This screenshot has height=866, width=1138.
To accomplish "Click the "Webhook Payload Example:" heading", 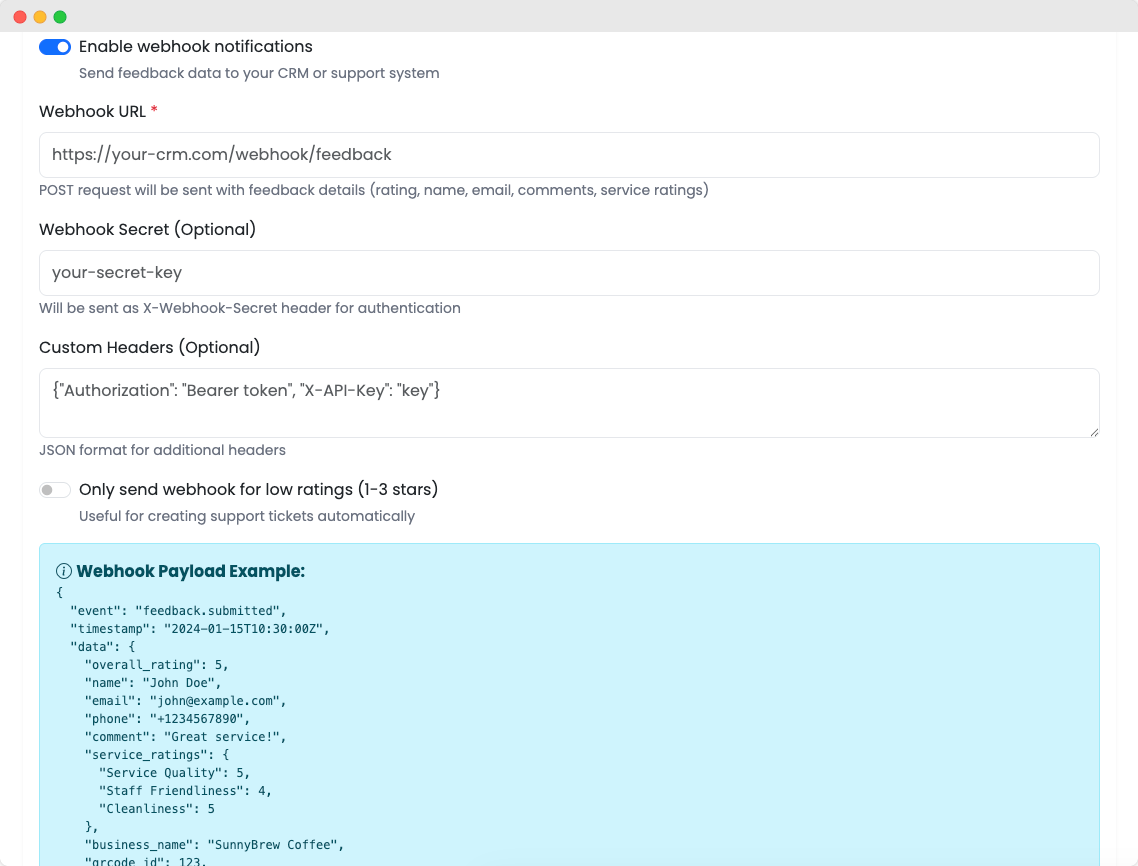I will 190,572.
